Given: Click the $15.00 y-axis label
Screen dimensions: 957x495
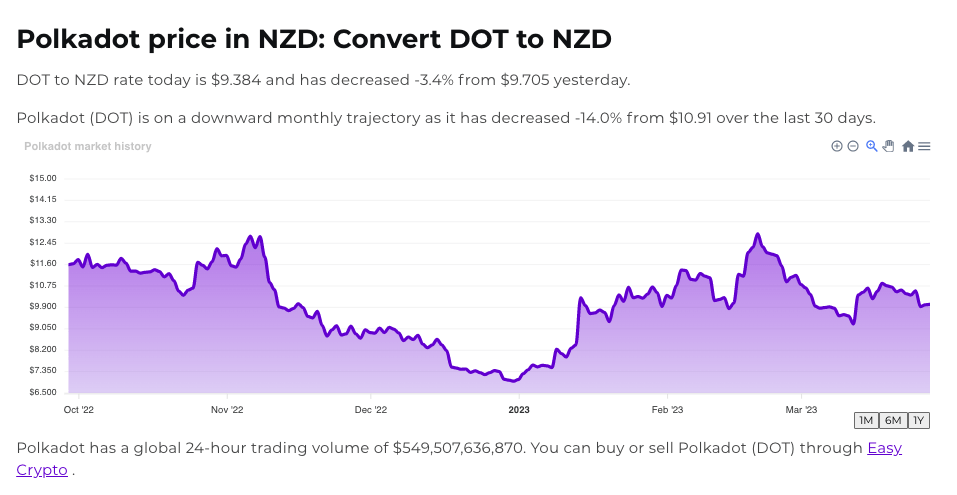Looking at the screenshot, I should (x=43, y=178).
